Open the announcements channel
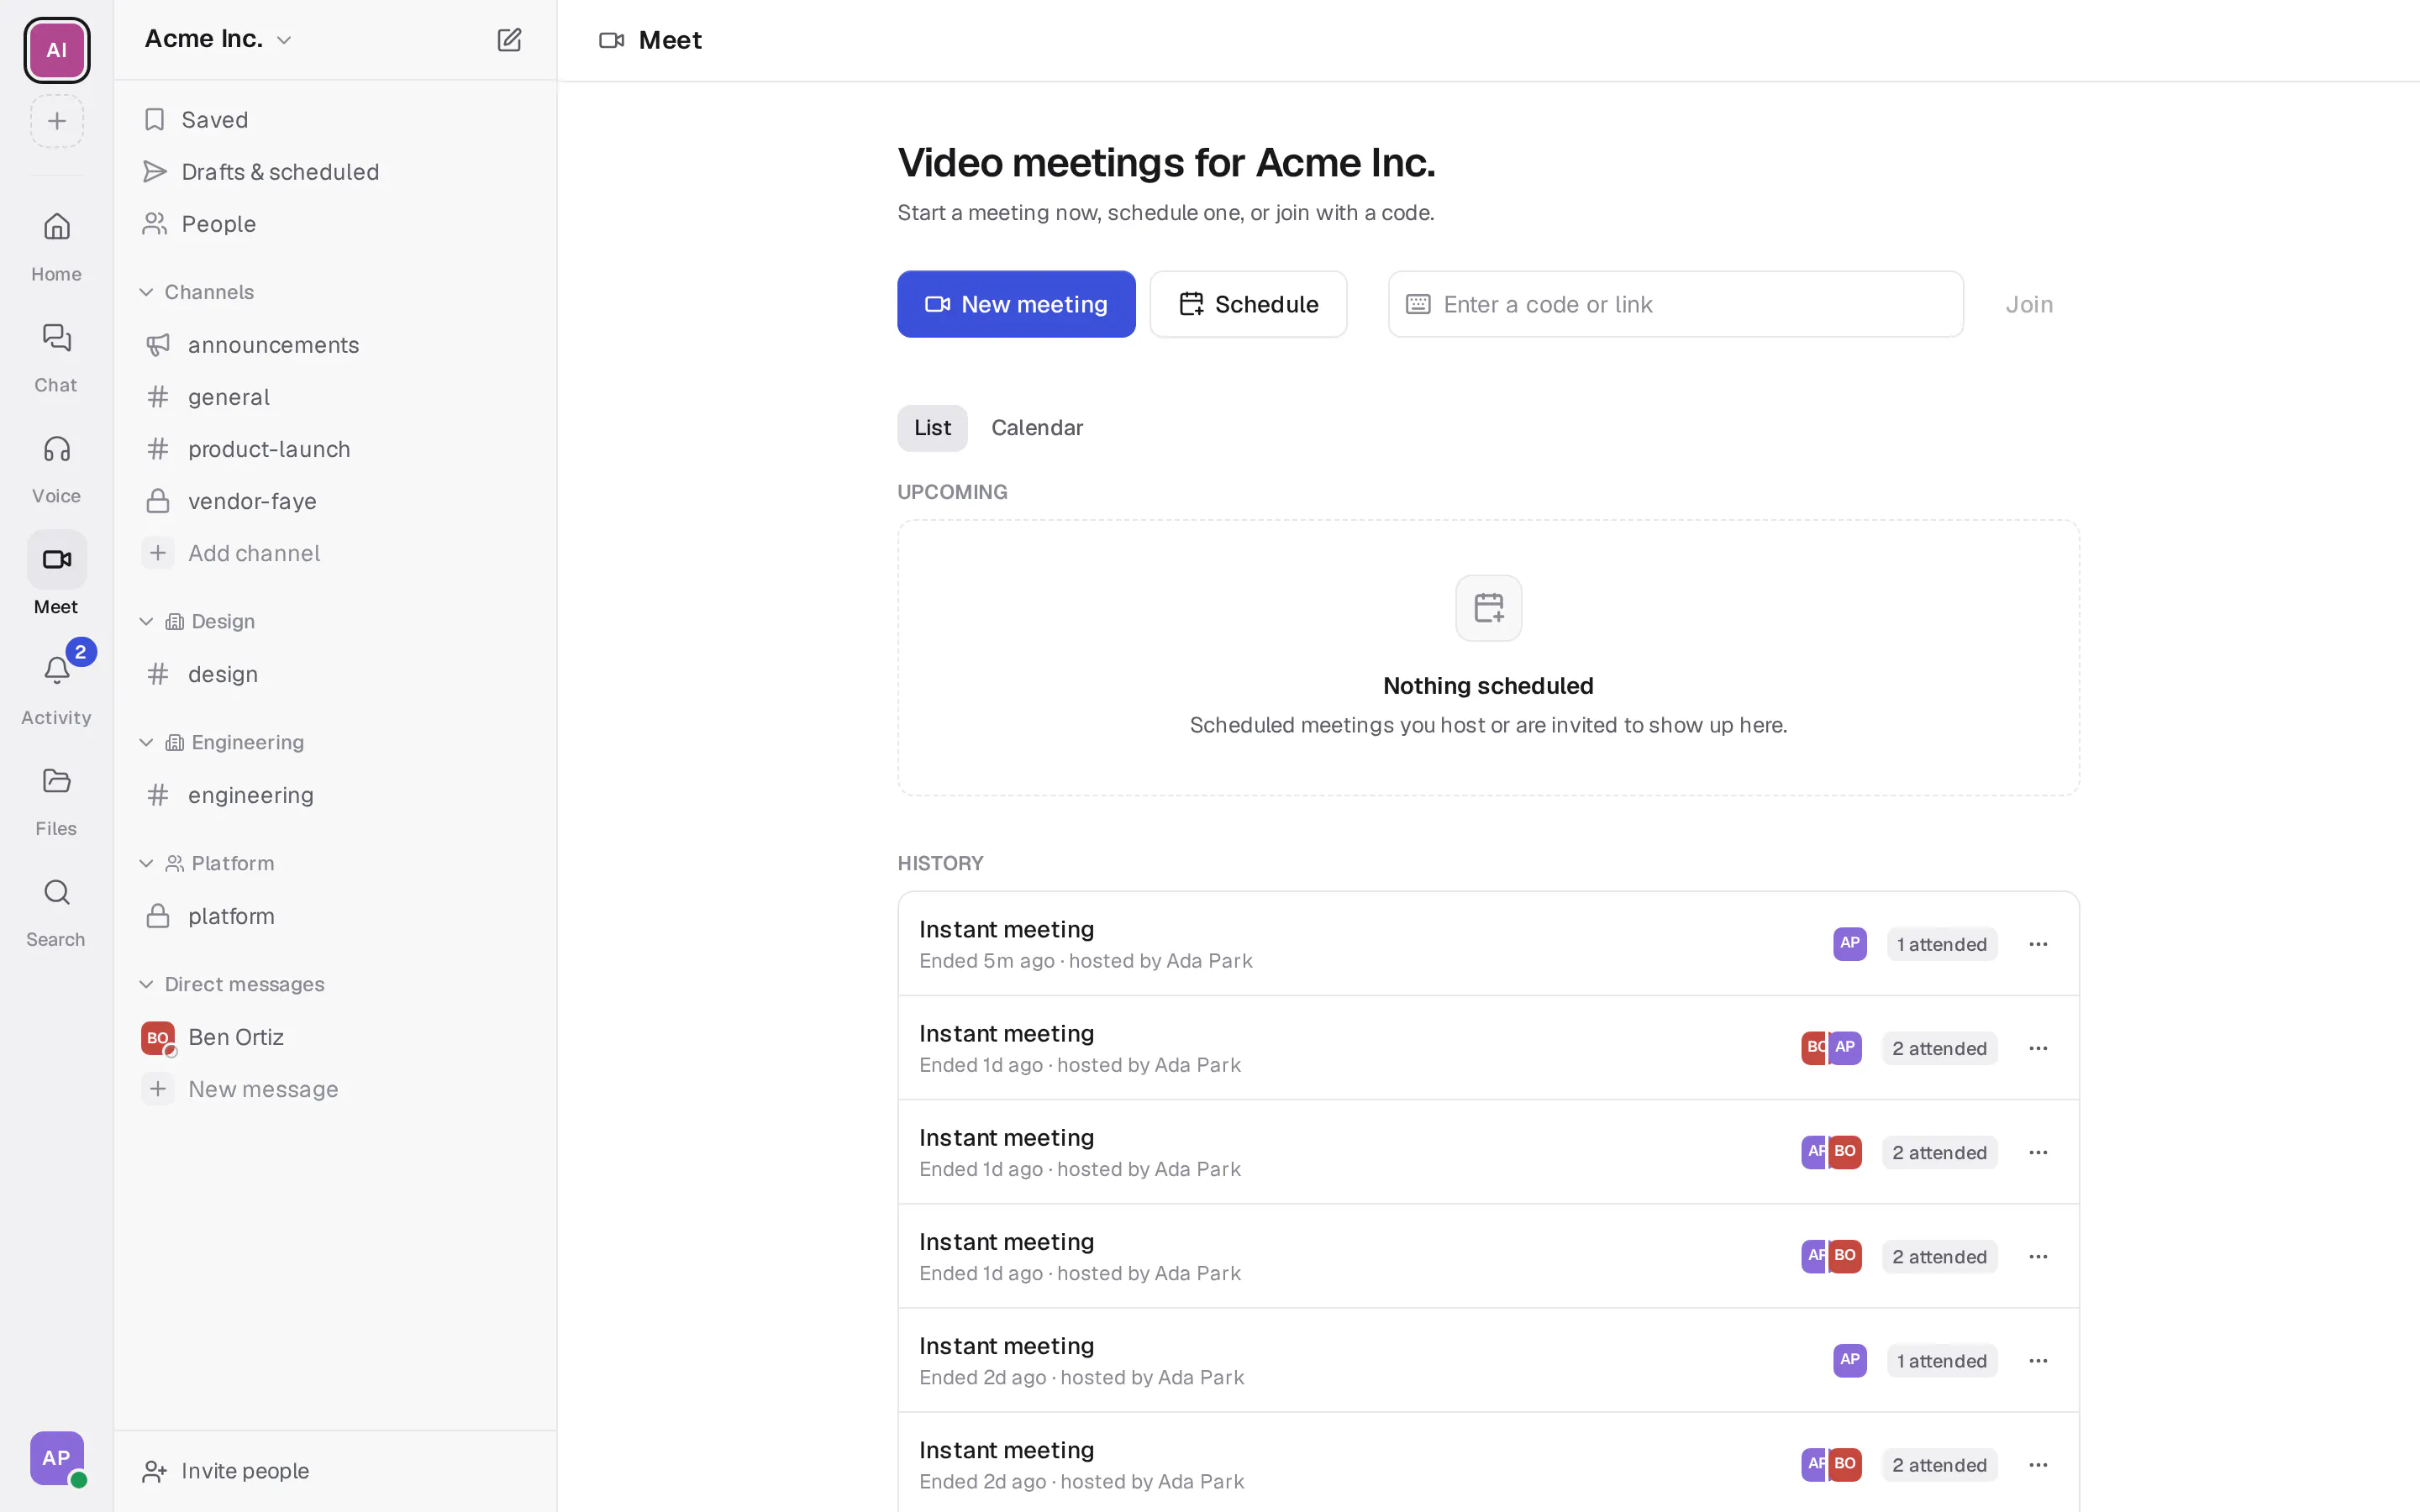Screen dimensions: 2420x1512 click(x=335, y=344)
